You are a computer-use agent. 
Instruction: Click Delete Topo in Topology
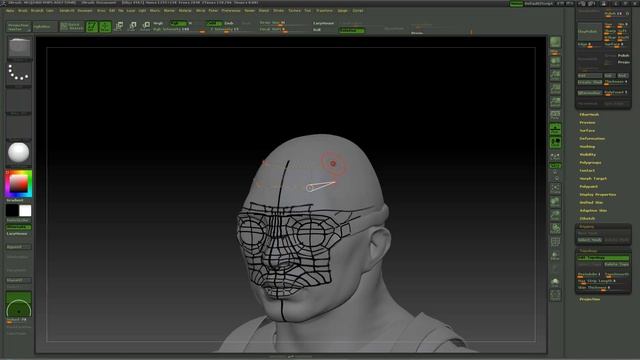point(617,264)
